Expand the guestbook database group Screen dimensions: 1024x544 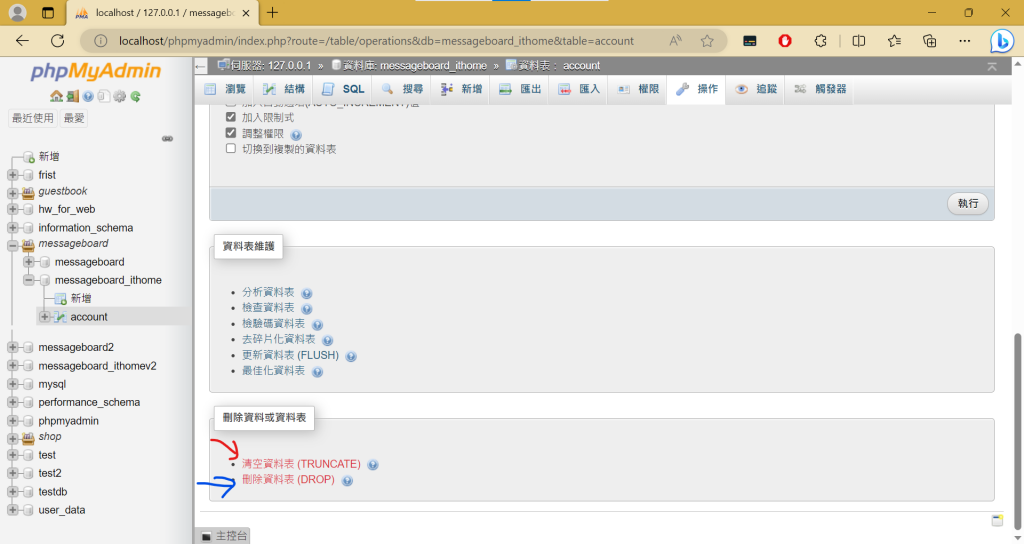pyautogui.click(x=12, y=193)
